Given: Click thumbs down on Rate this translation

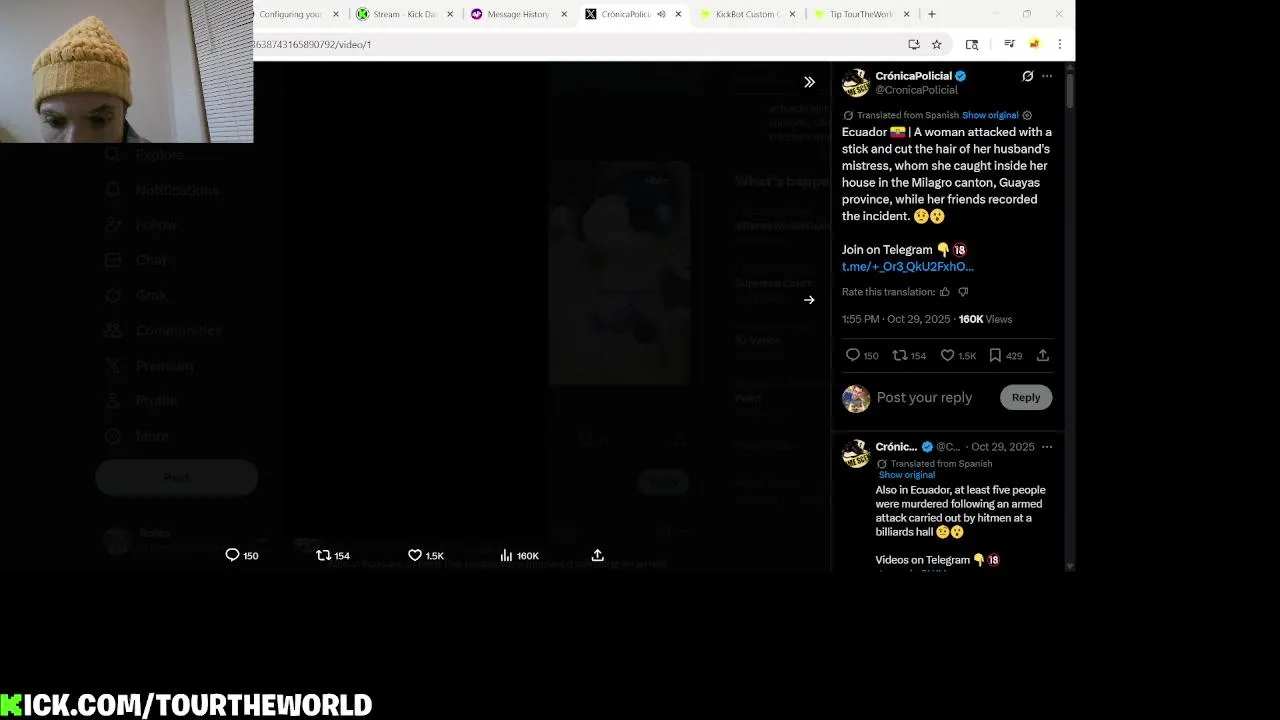Looking at the screenshot, I should 963,292.
